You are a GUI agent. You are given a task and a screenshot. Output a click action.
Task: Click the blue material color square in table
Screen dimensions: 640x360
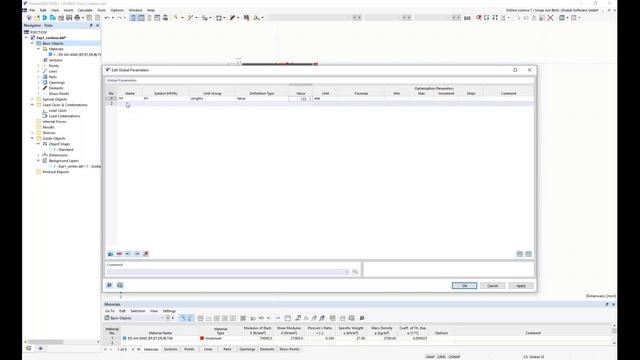tap(124, 338)
